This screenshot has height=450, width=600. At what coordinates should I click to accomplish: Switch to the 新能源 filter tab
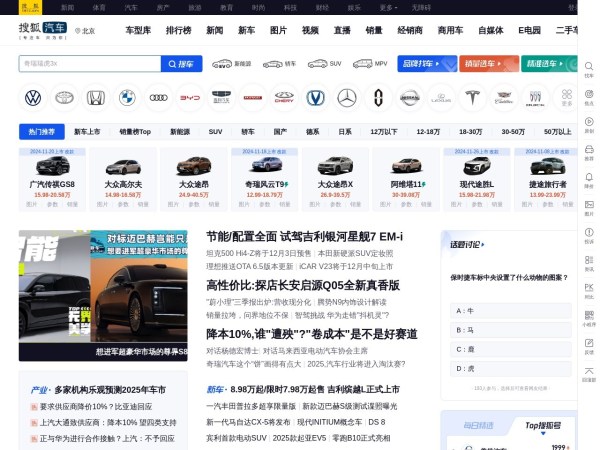pos(180,131)
